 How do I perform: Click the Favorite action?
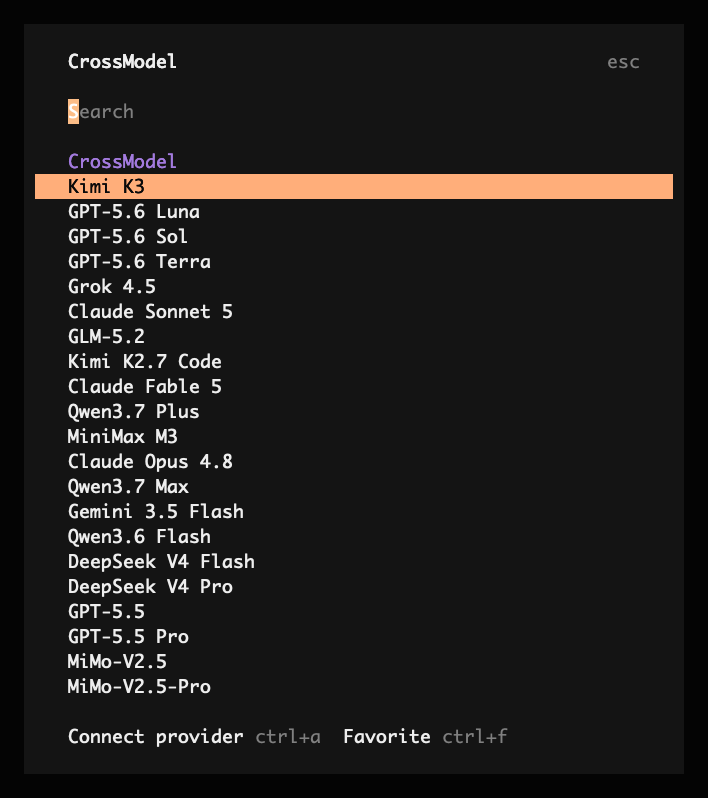(x=387, y=736)
